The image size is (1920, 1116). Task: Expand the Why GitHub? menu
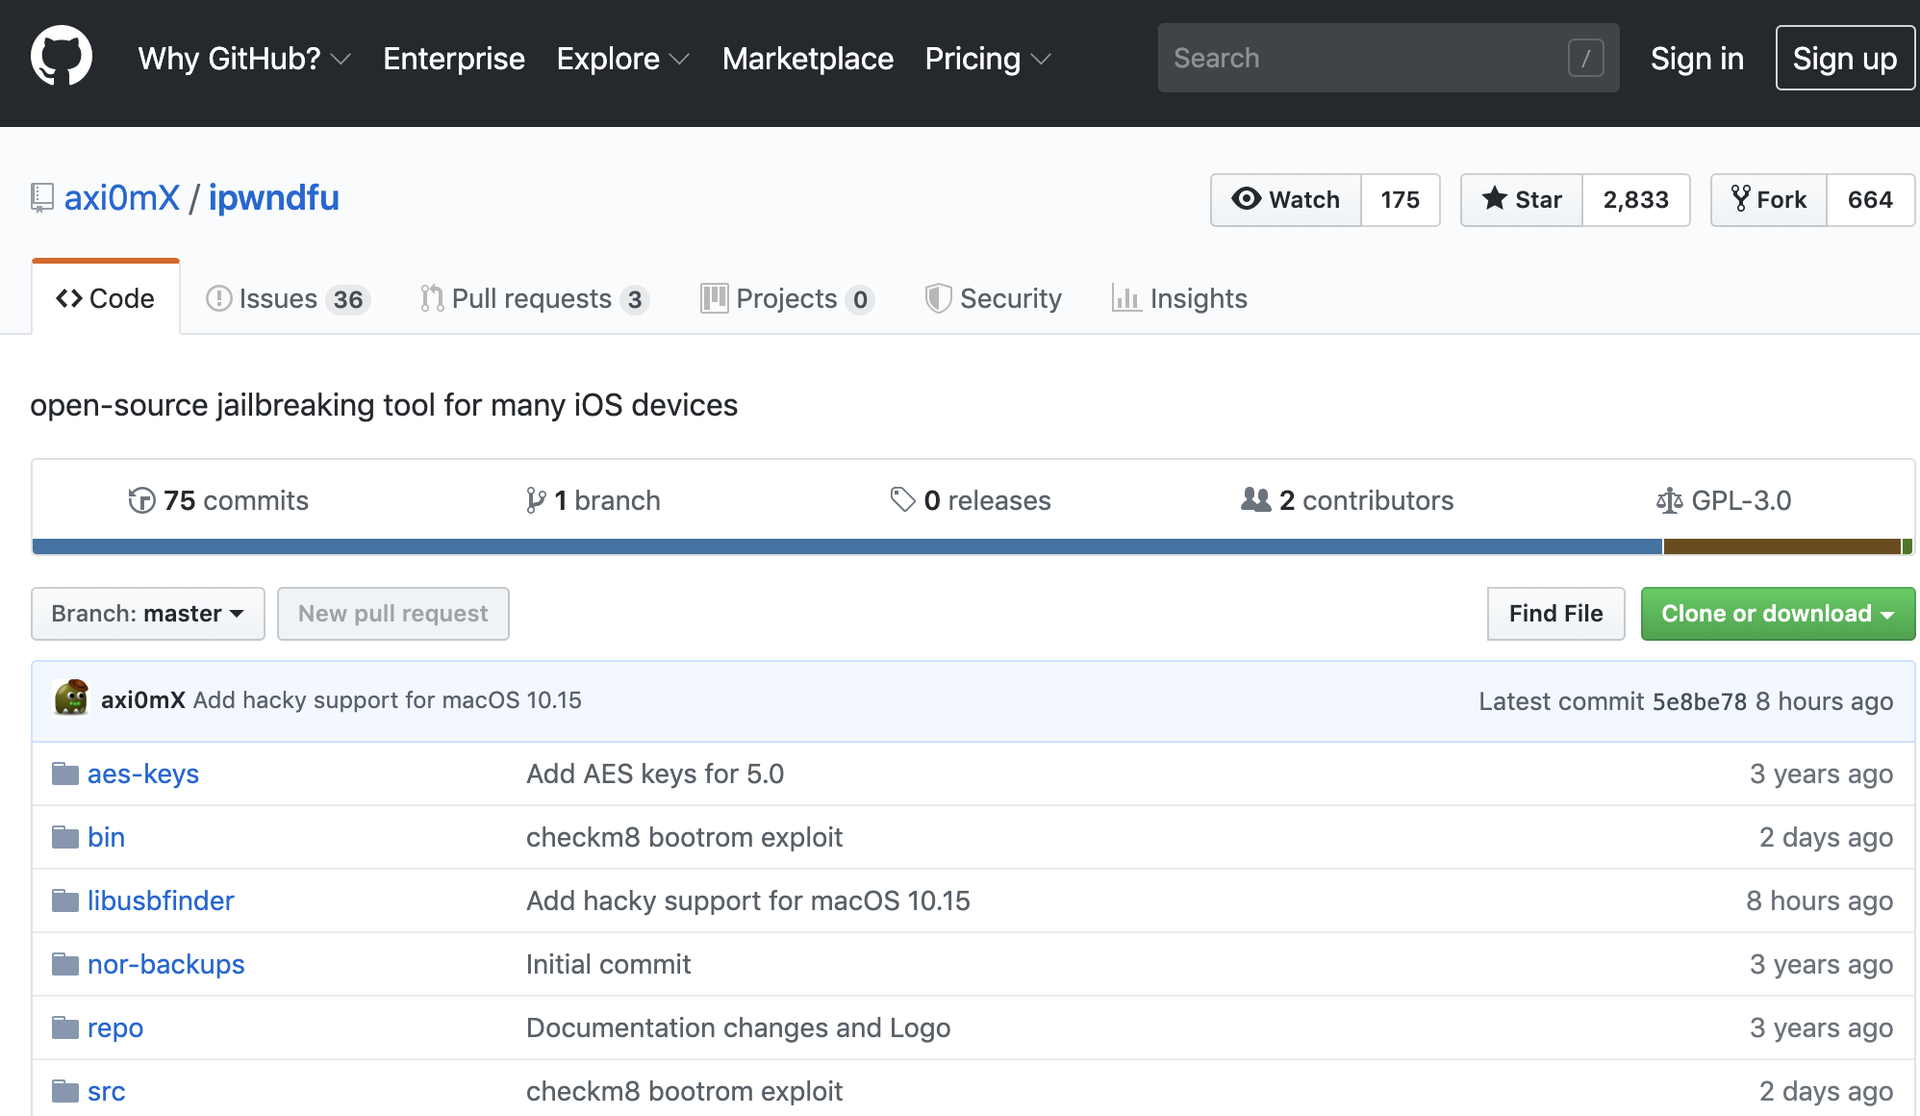(x=244, y=58)
